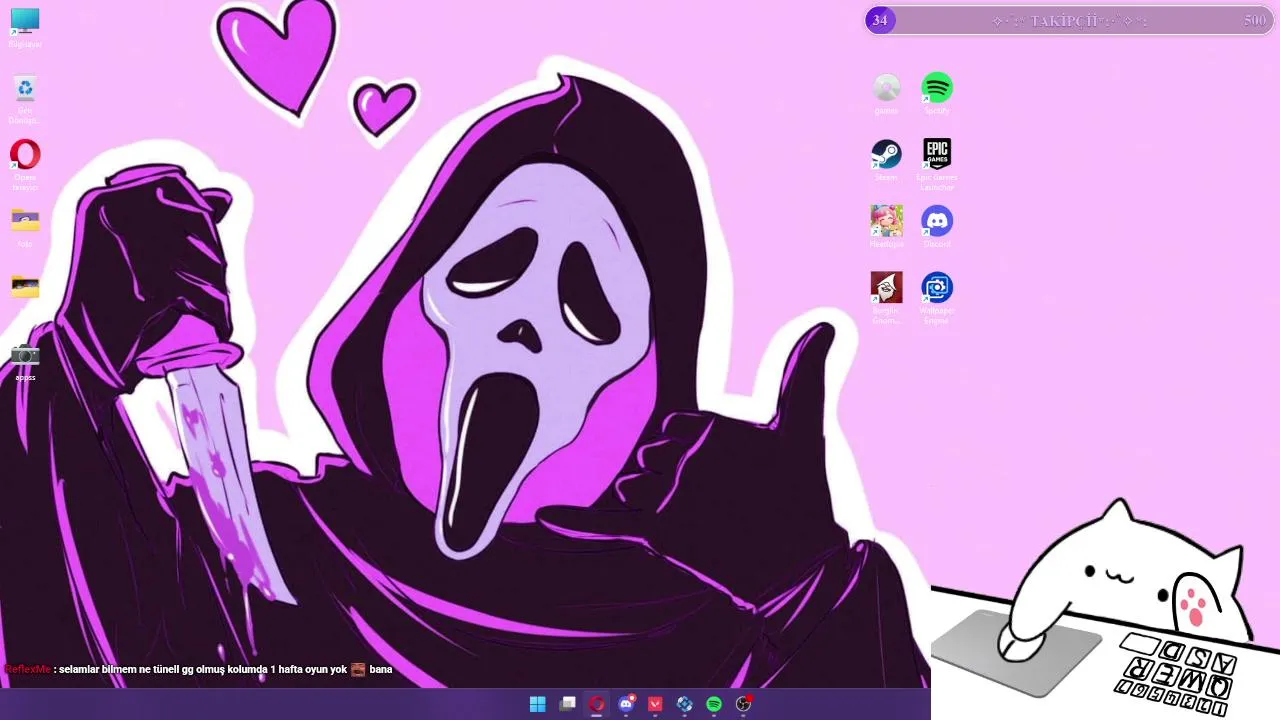This screenshot has height=720, width=1280.
Task: Select the Wallpaper Engine desktop shortcut
Action: [937, 297]
